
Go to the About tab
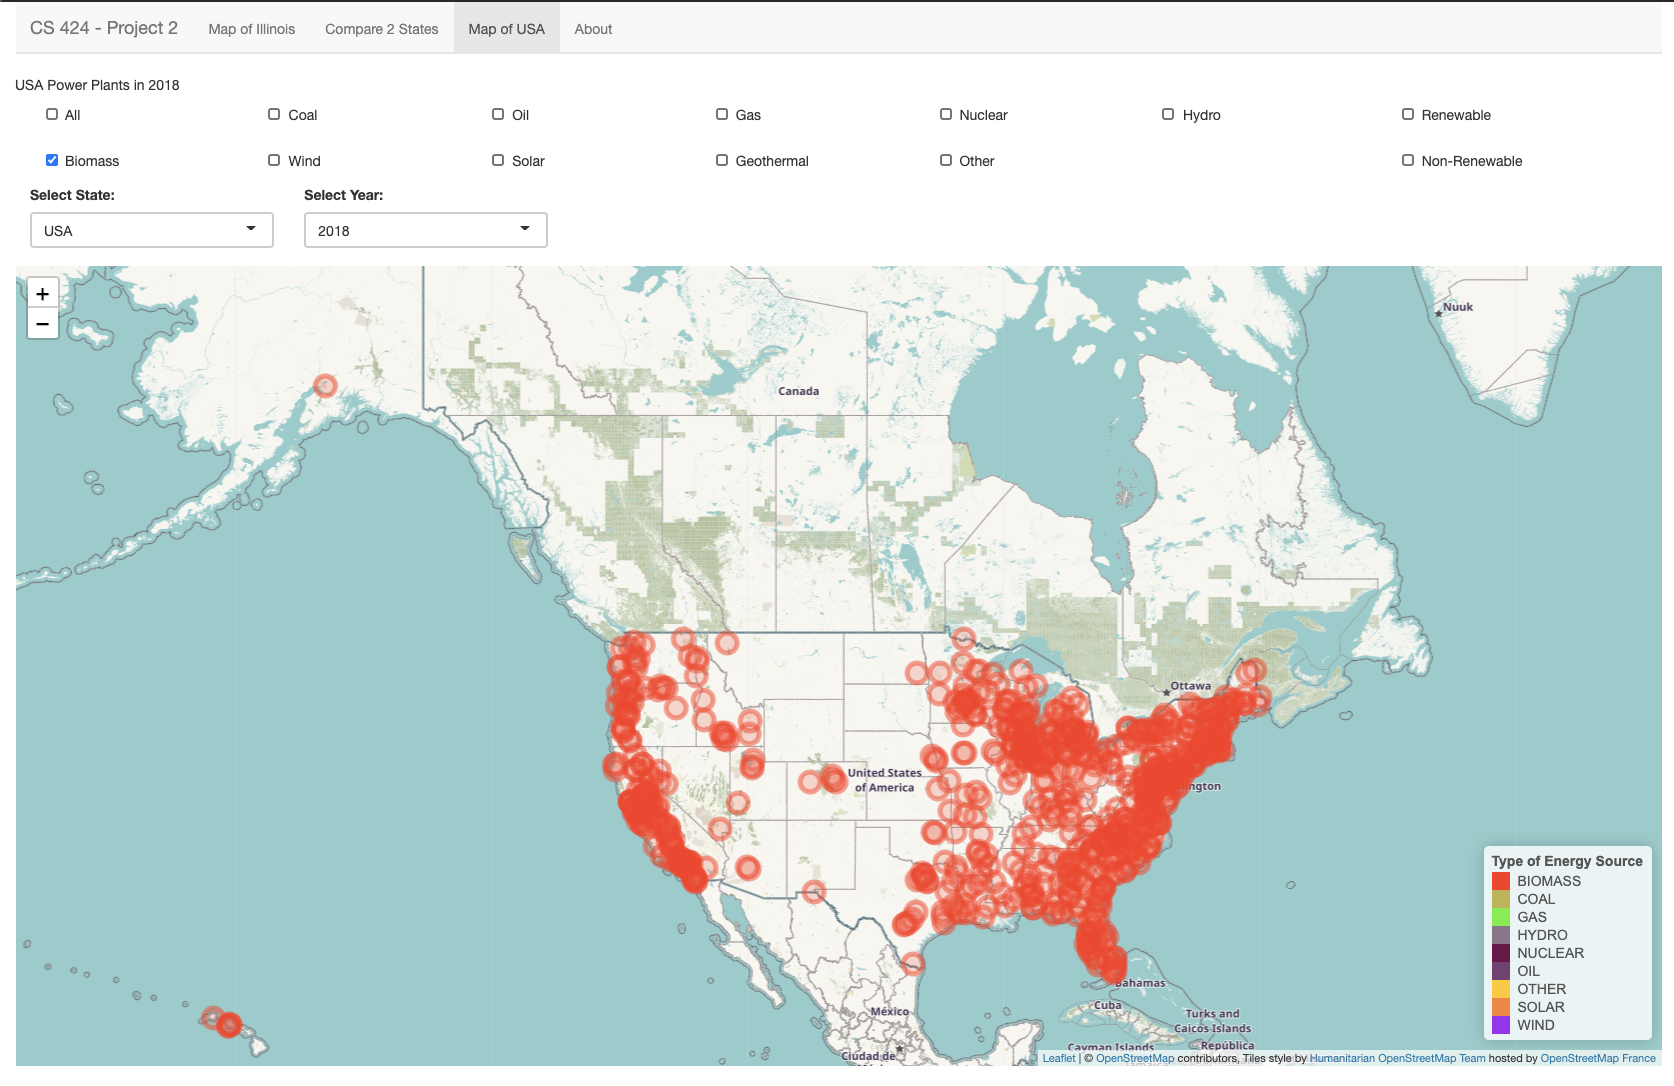[x=593, y=29]
